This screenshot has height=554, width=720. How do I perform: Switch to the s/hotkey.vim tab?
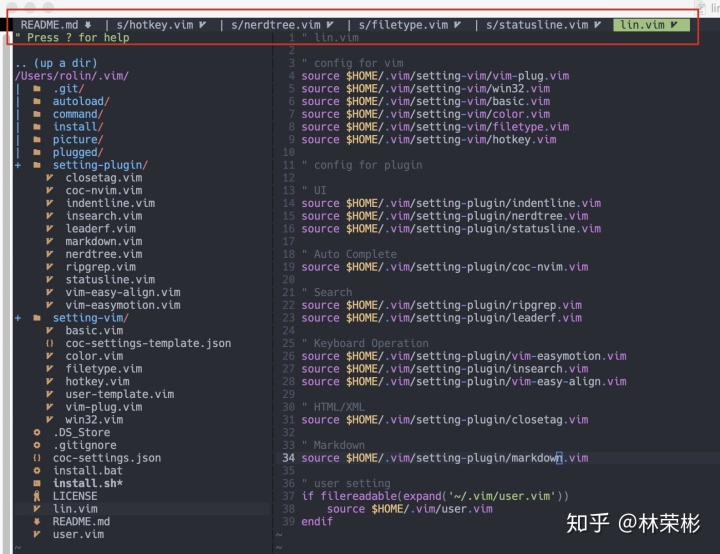161,25
